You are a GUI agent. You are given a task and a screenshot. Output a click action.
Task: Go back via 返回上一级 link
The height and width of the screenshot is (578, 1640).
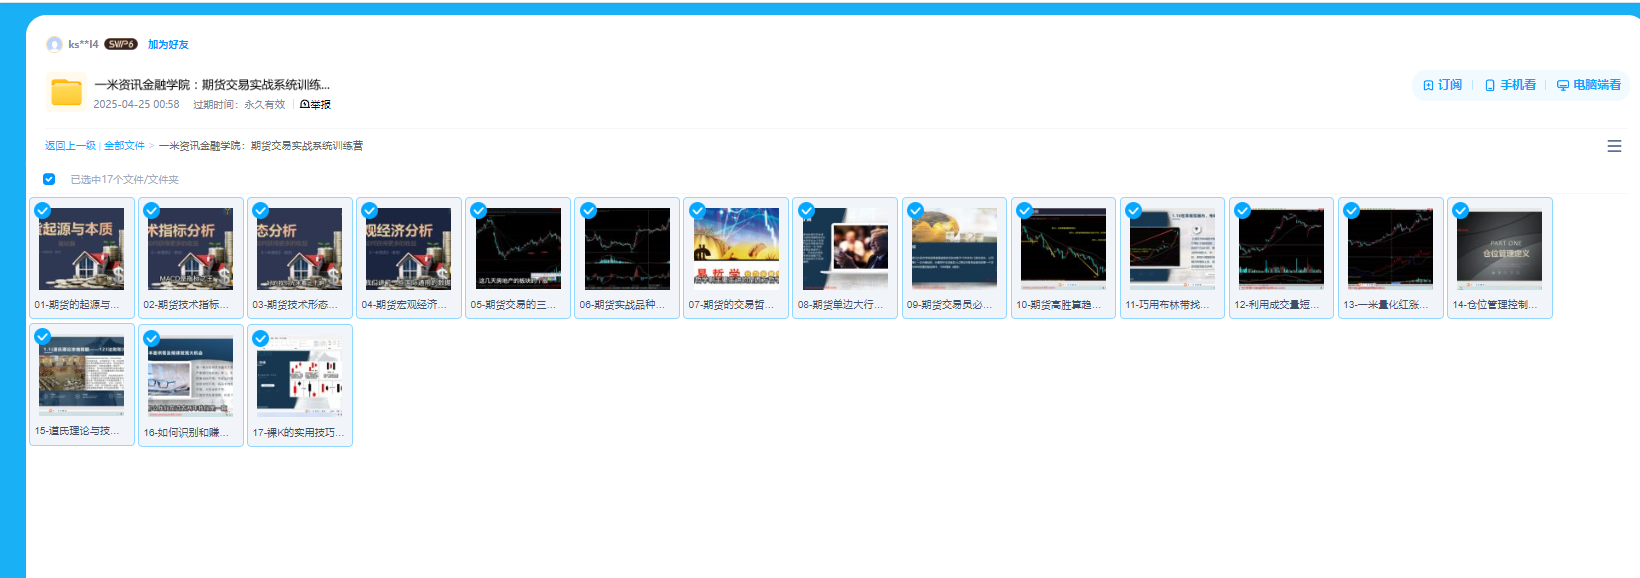click(70, 146)
